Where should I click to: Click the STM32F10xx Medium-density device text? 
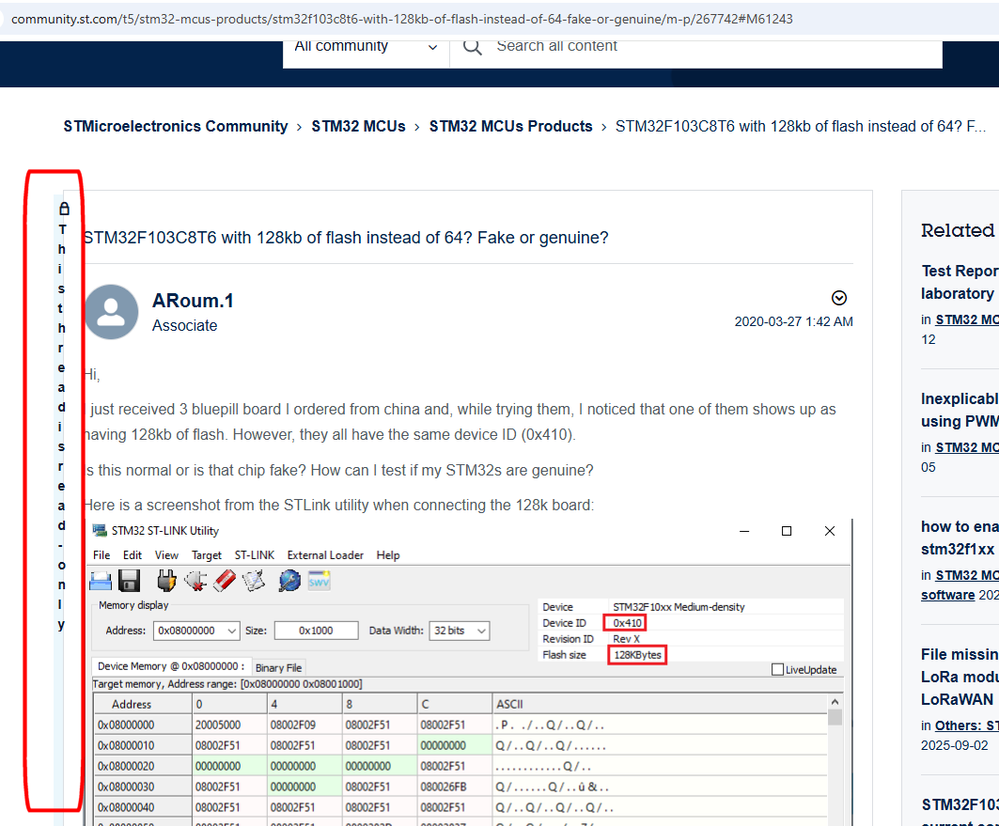(679, 607)
